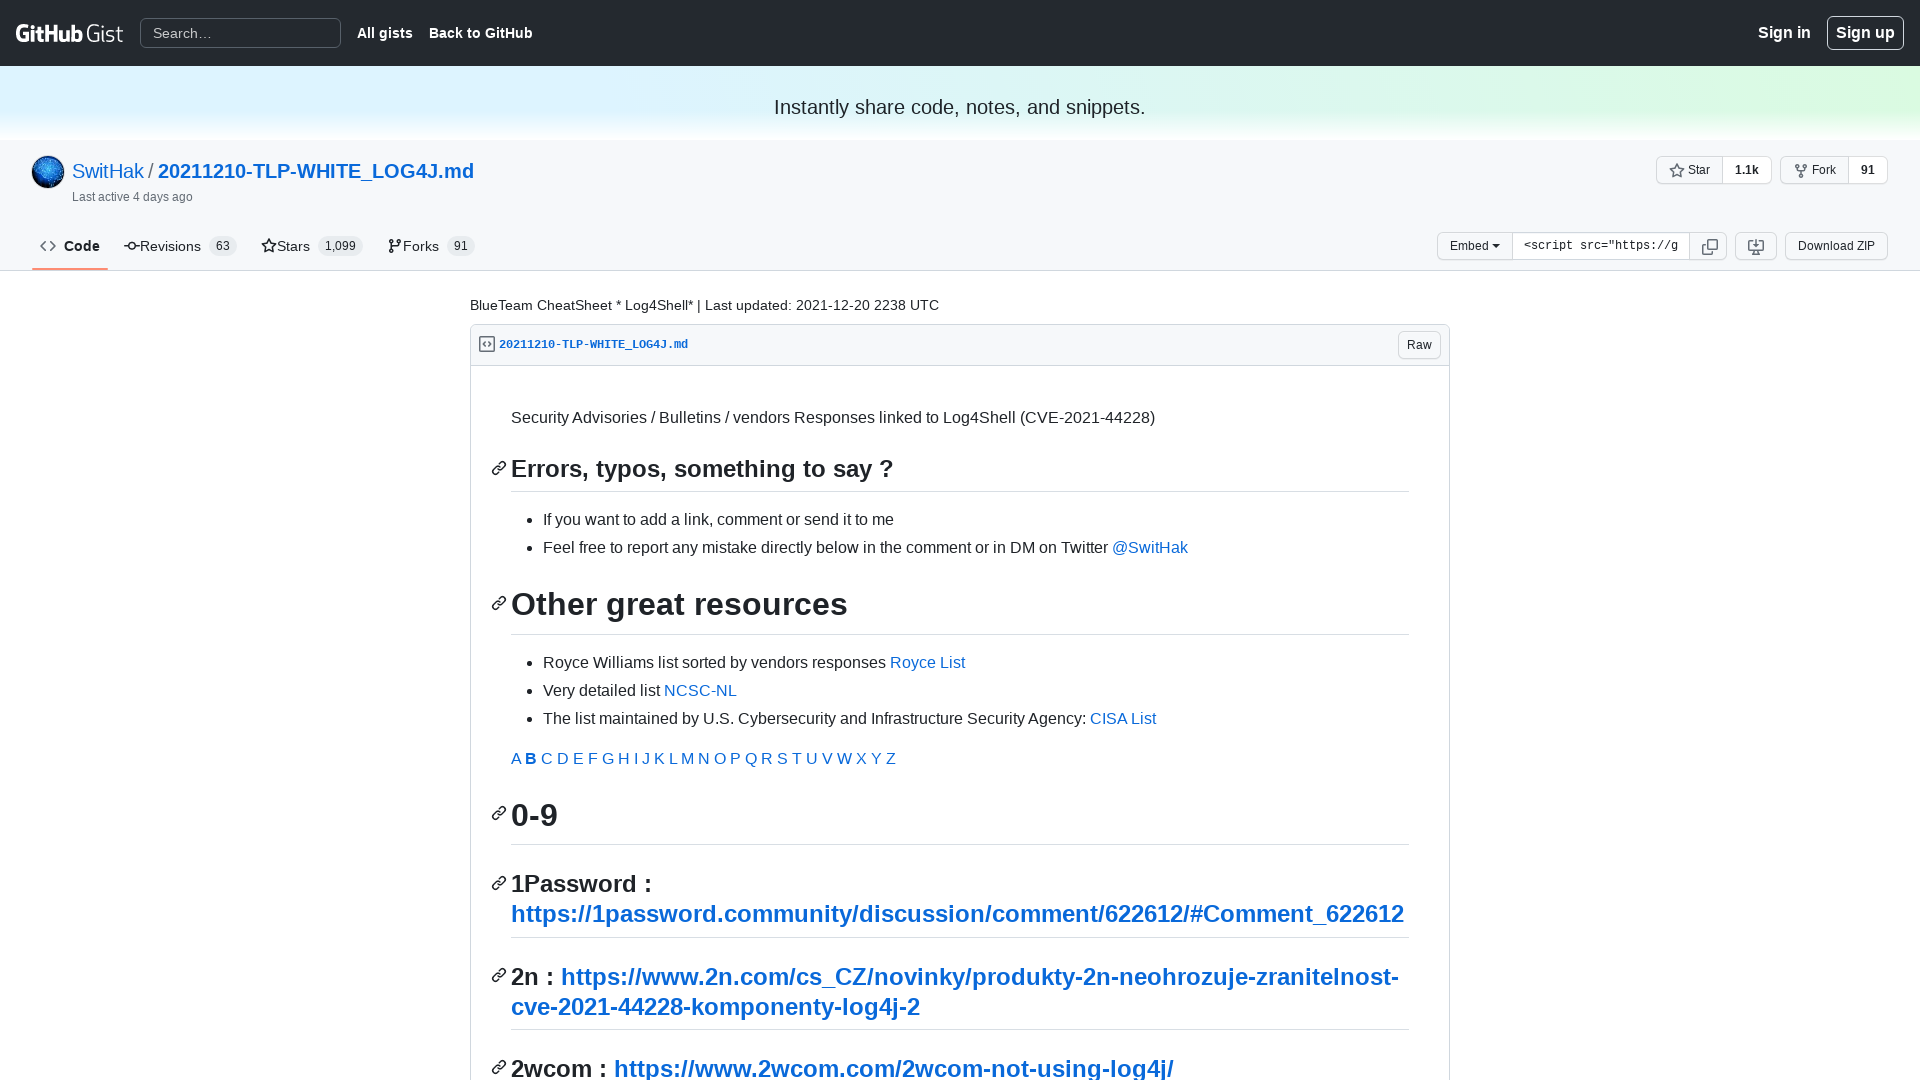Click anchor icon beside 2wcom heading
The image size is (1920, 1080).
(499, 1067)
